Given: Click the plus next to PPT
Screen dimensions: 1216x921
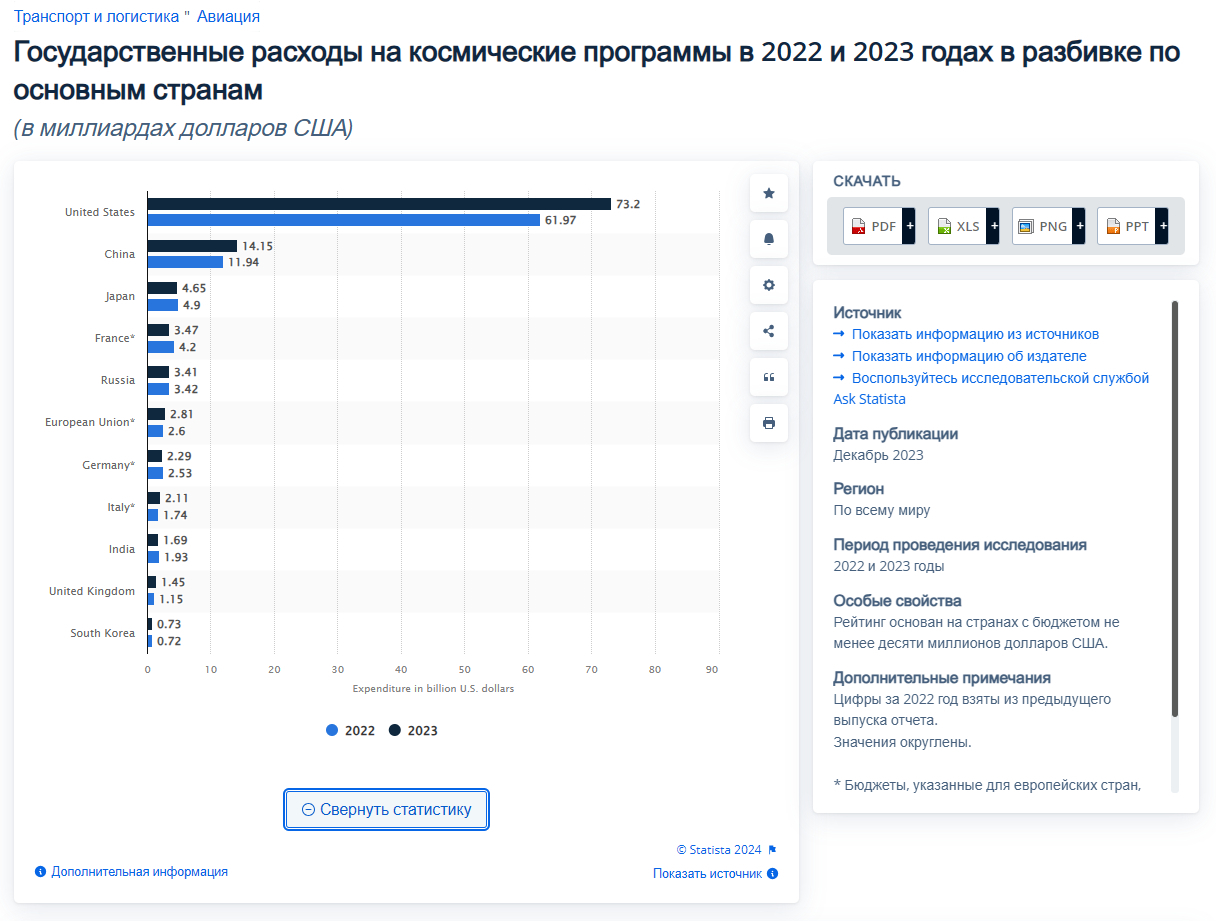Looking at the screenshot, I should [x=1162, y=226].
